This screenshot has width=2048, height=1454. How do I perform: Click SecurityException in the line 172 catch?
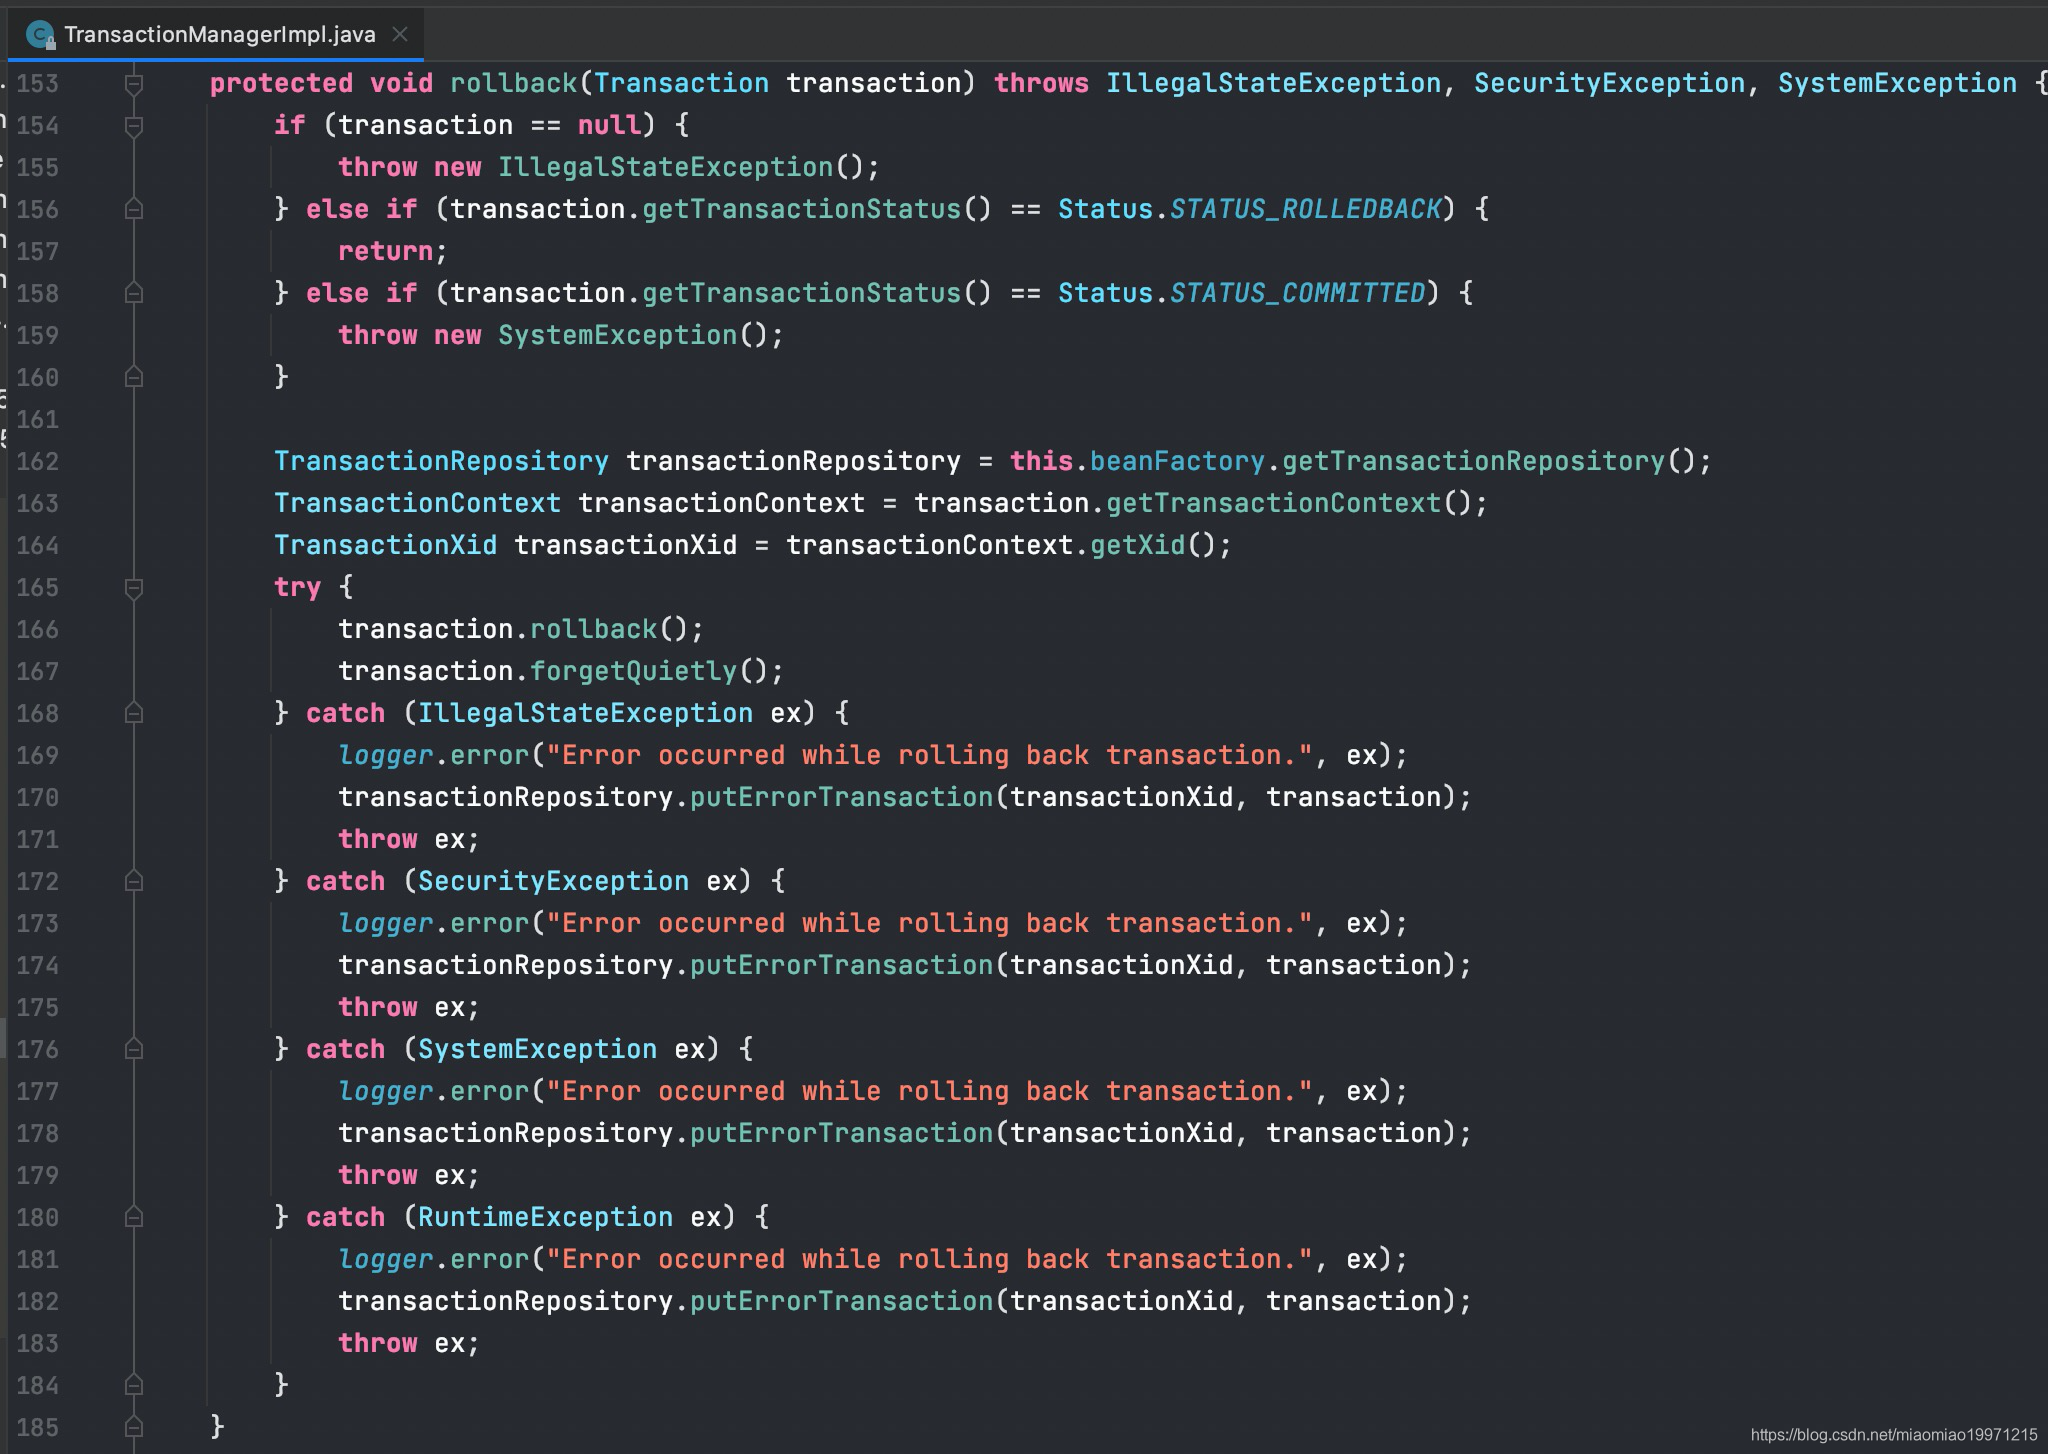pyautogui.click(x=553, y=881)
